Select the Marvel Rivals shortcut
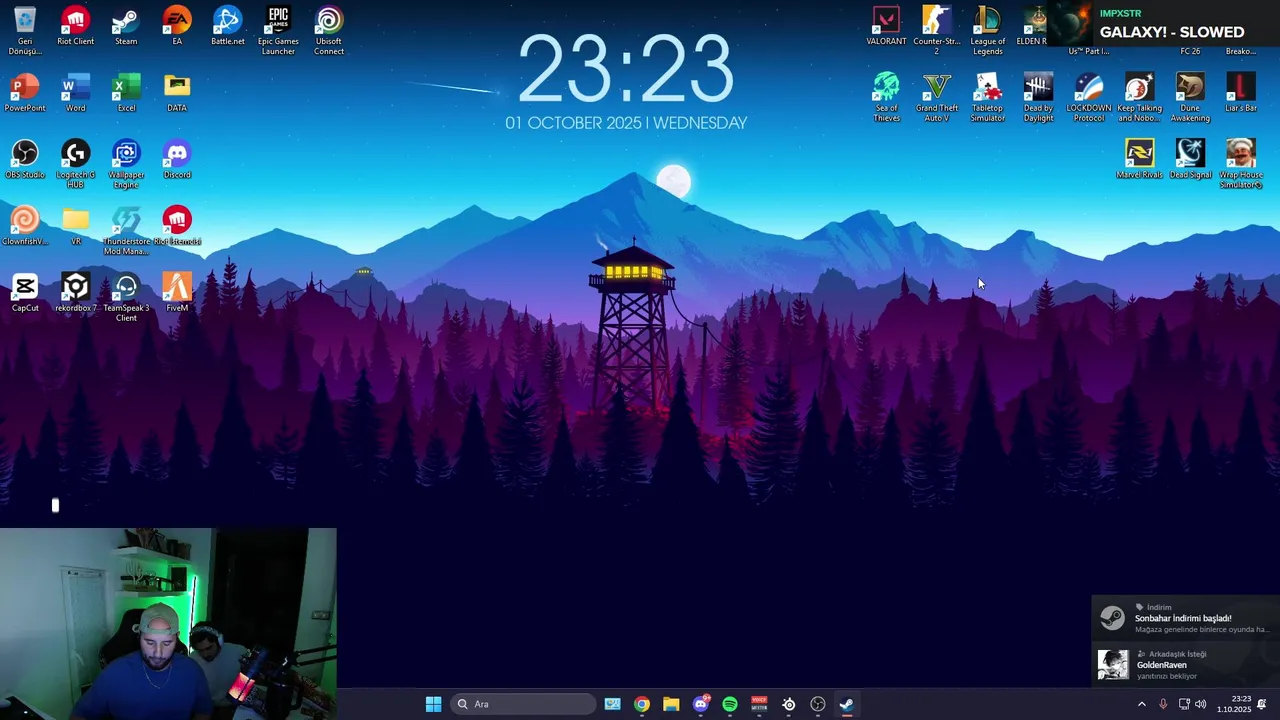The image size is (1280, 720). 1139,160
